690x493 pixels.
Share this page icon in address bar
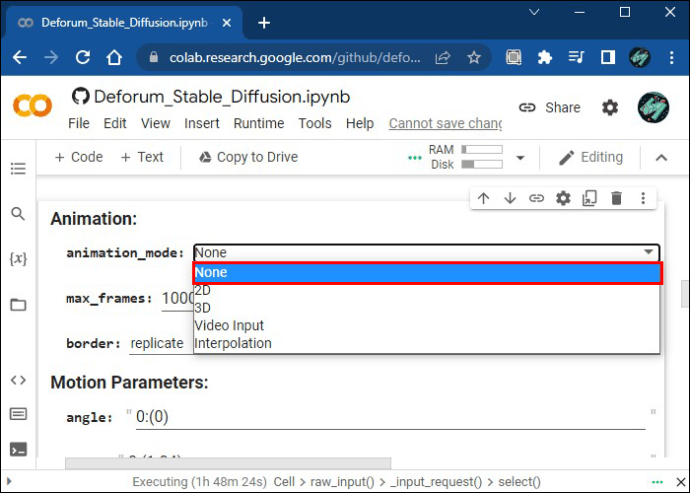coord(443,57)
